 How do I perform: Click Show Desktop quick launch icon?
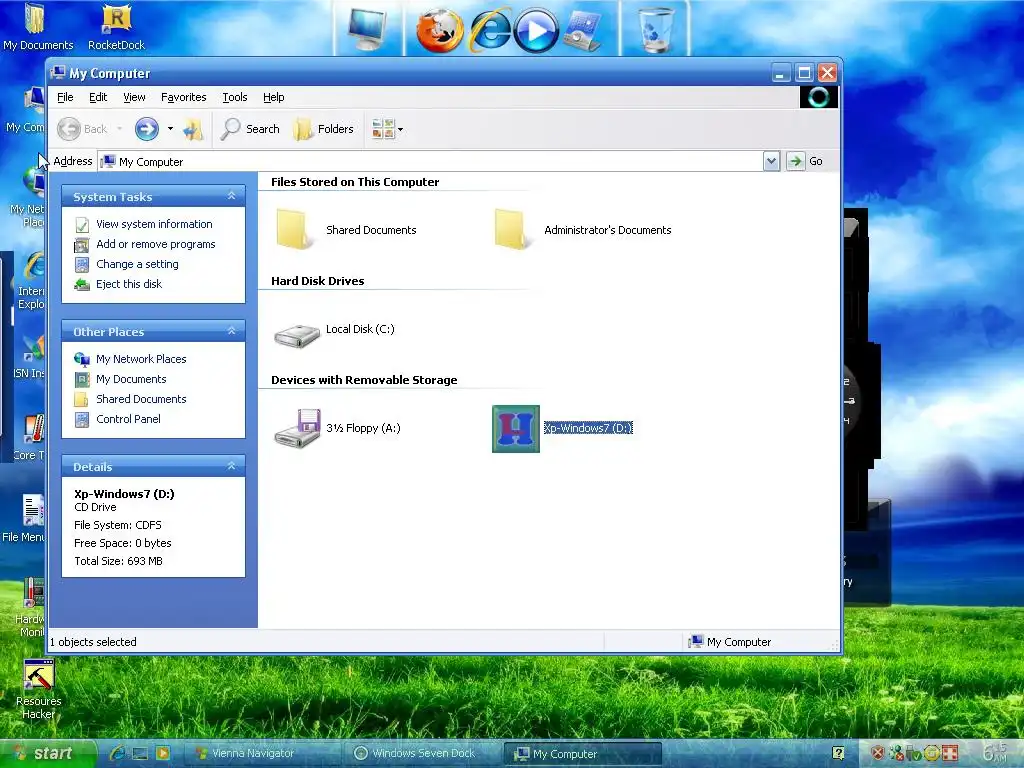point(140,753)
